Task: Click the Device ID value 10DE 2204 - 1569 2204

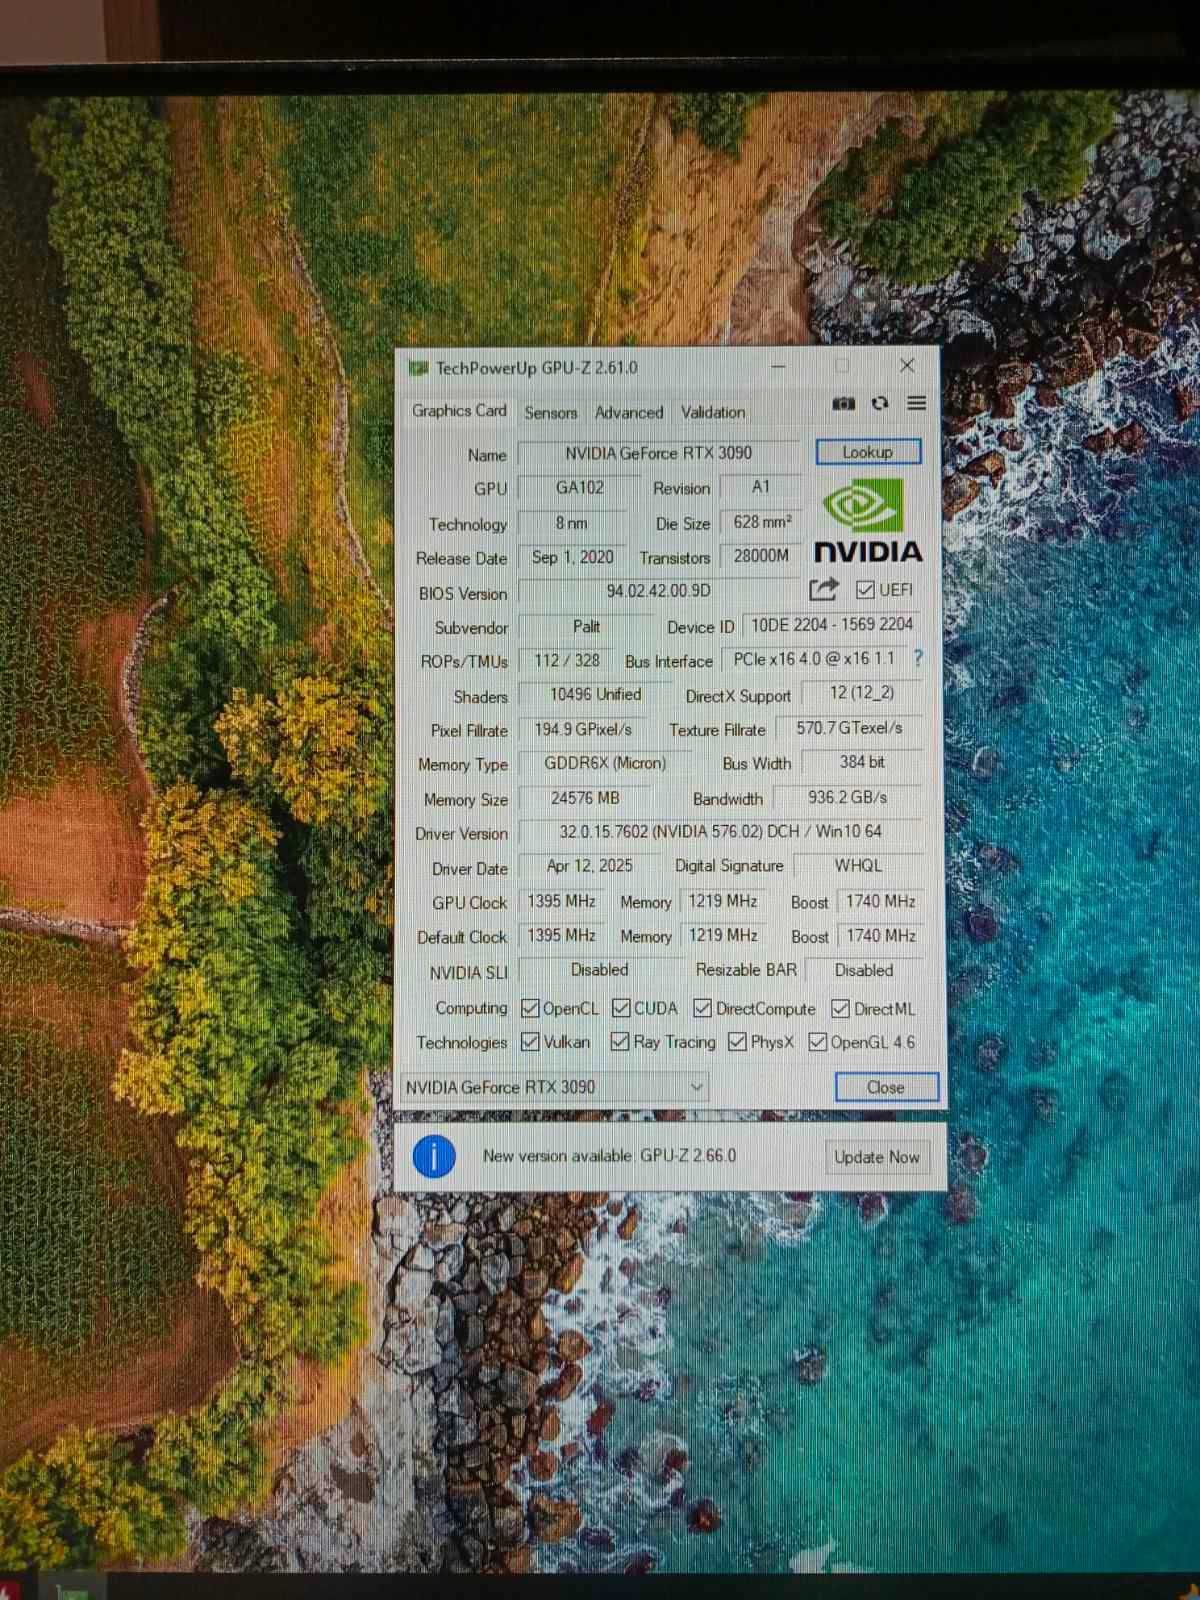Action: point(832,625)
